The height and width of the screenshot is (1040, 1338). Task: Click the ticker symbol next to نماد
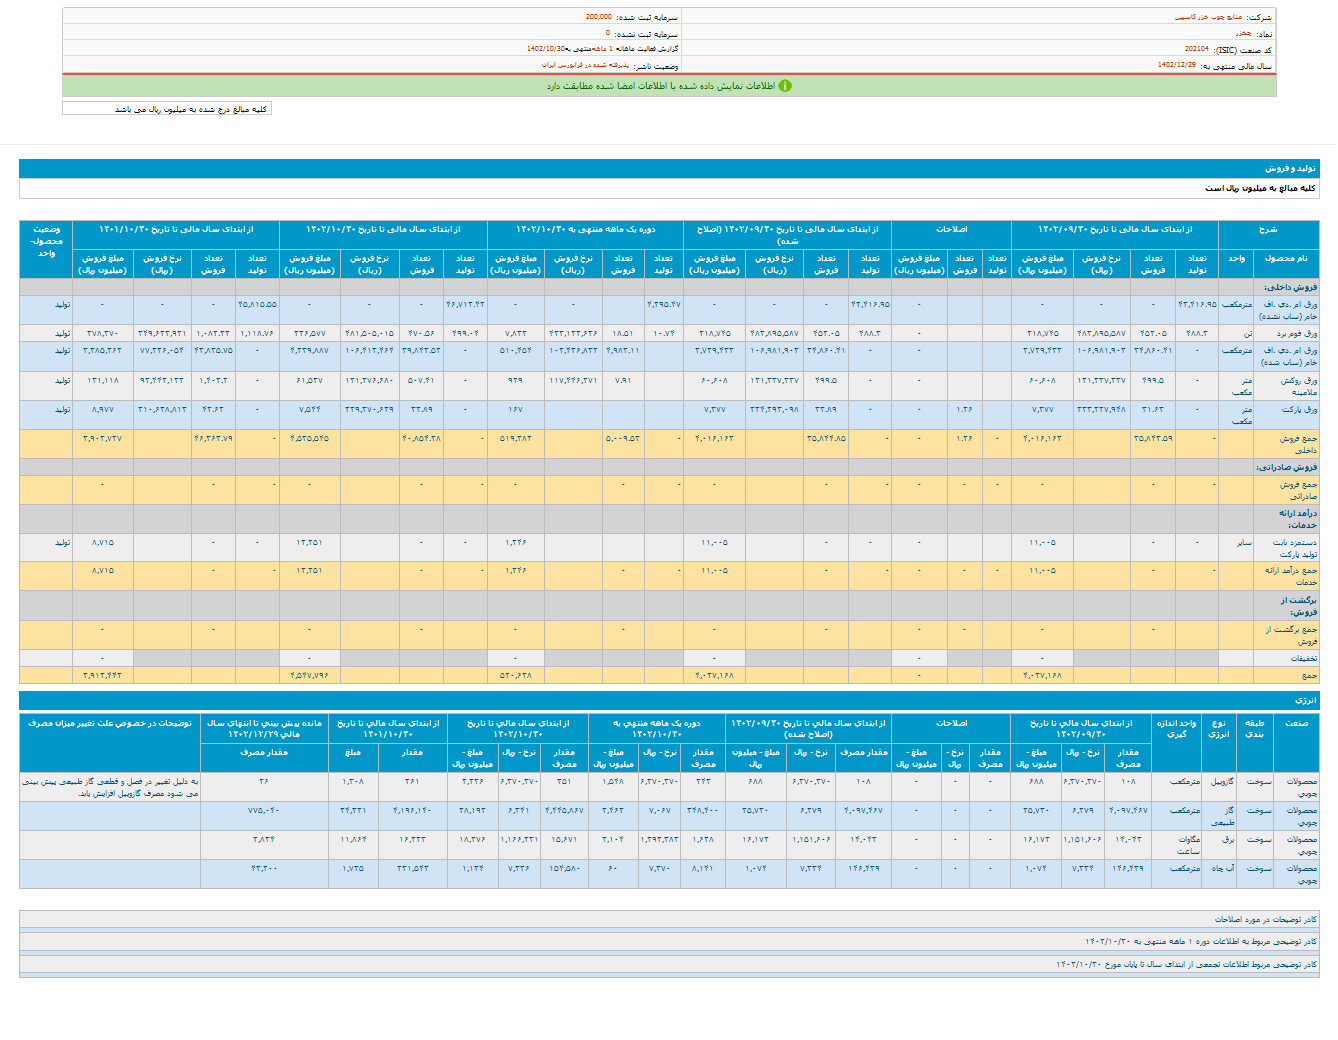[x=1244, y=33]
